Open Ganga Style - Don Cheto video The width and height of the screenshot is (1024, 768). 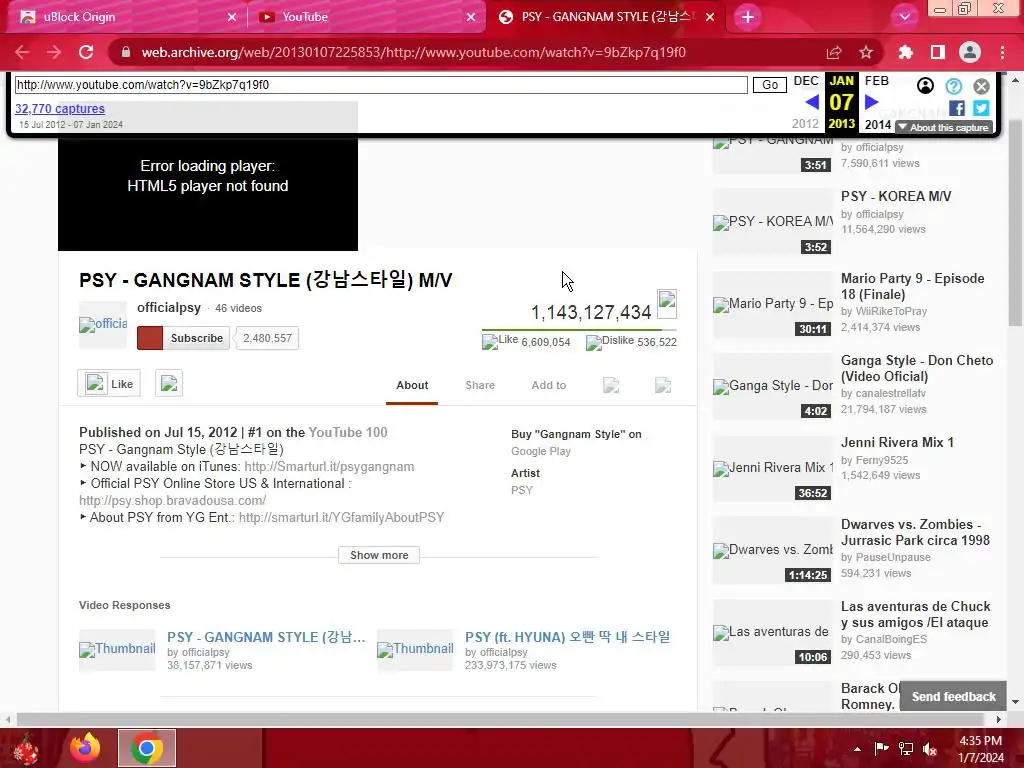(x=917, y=368)
